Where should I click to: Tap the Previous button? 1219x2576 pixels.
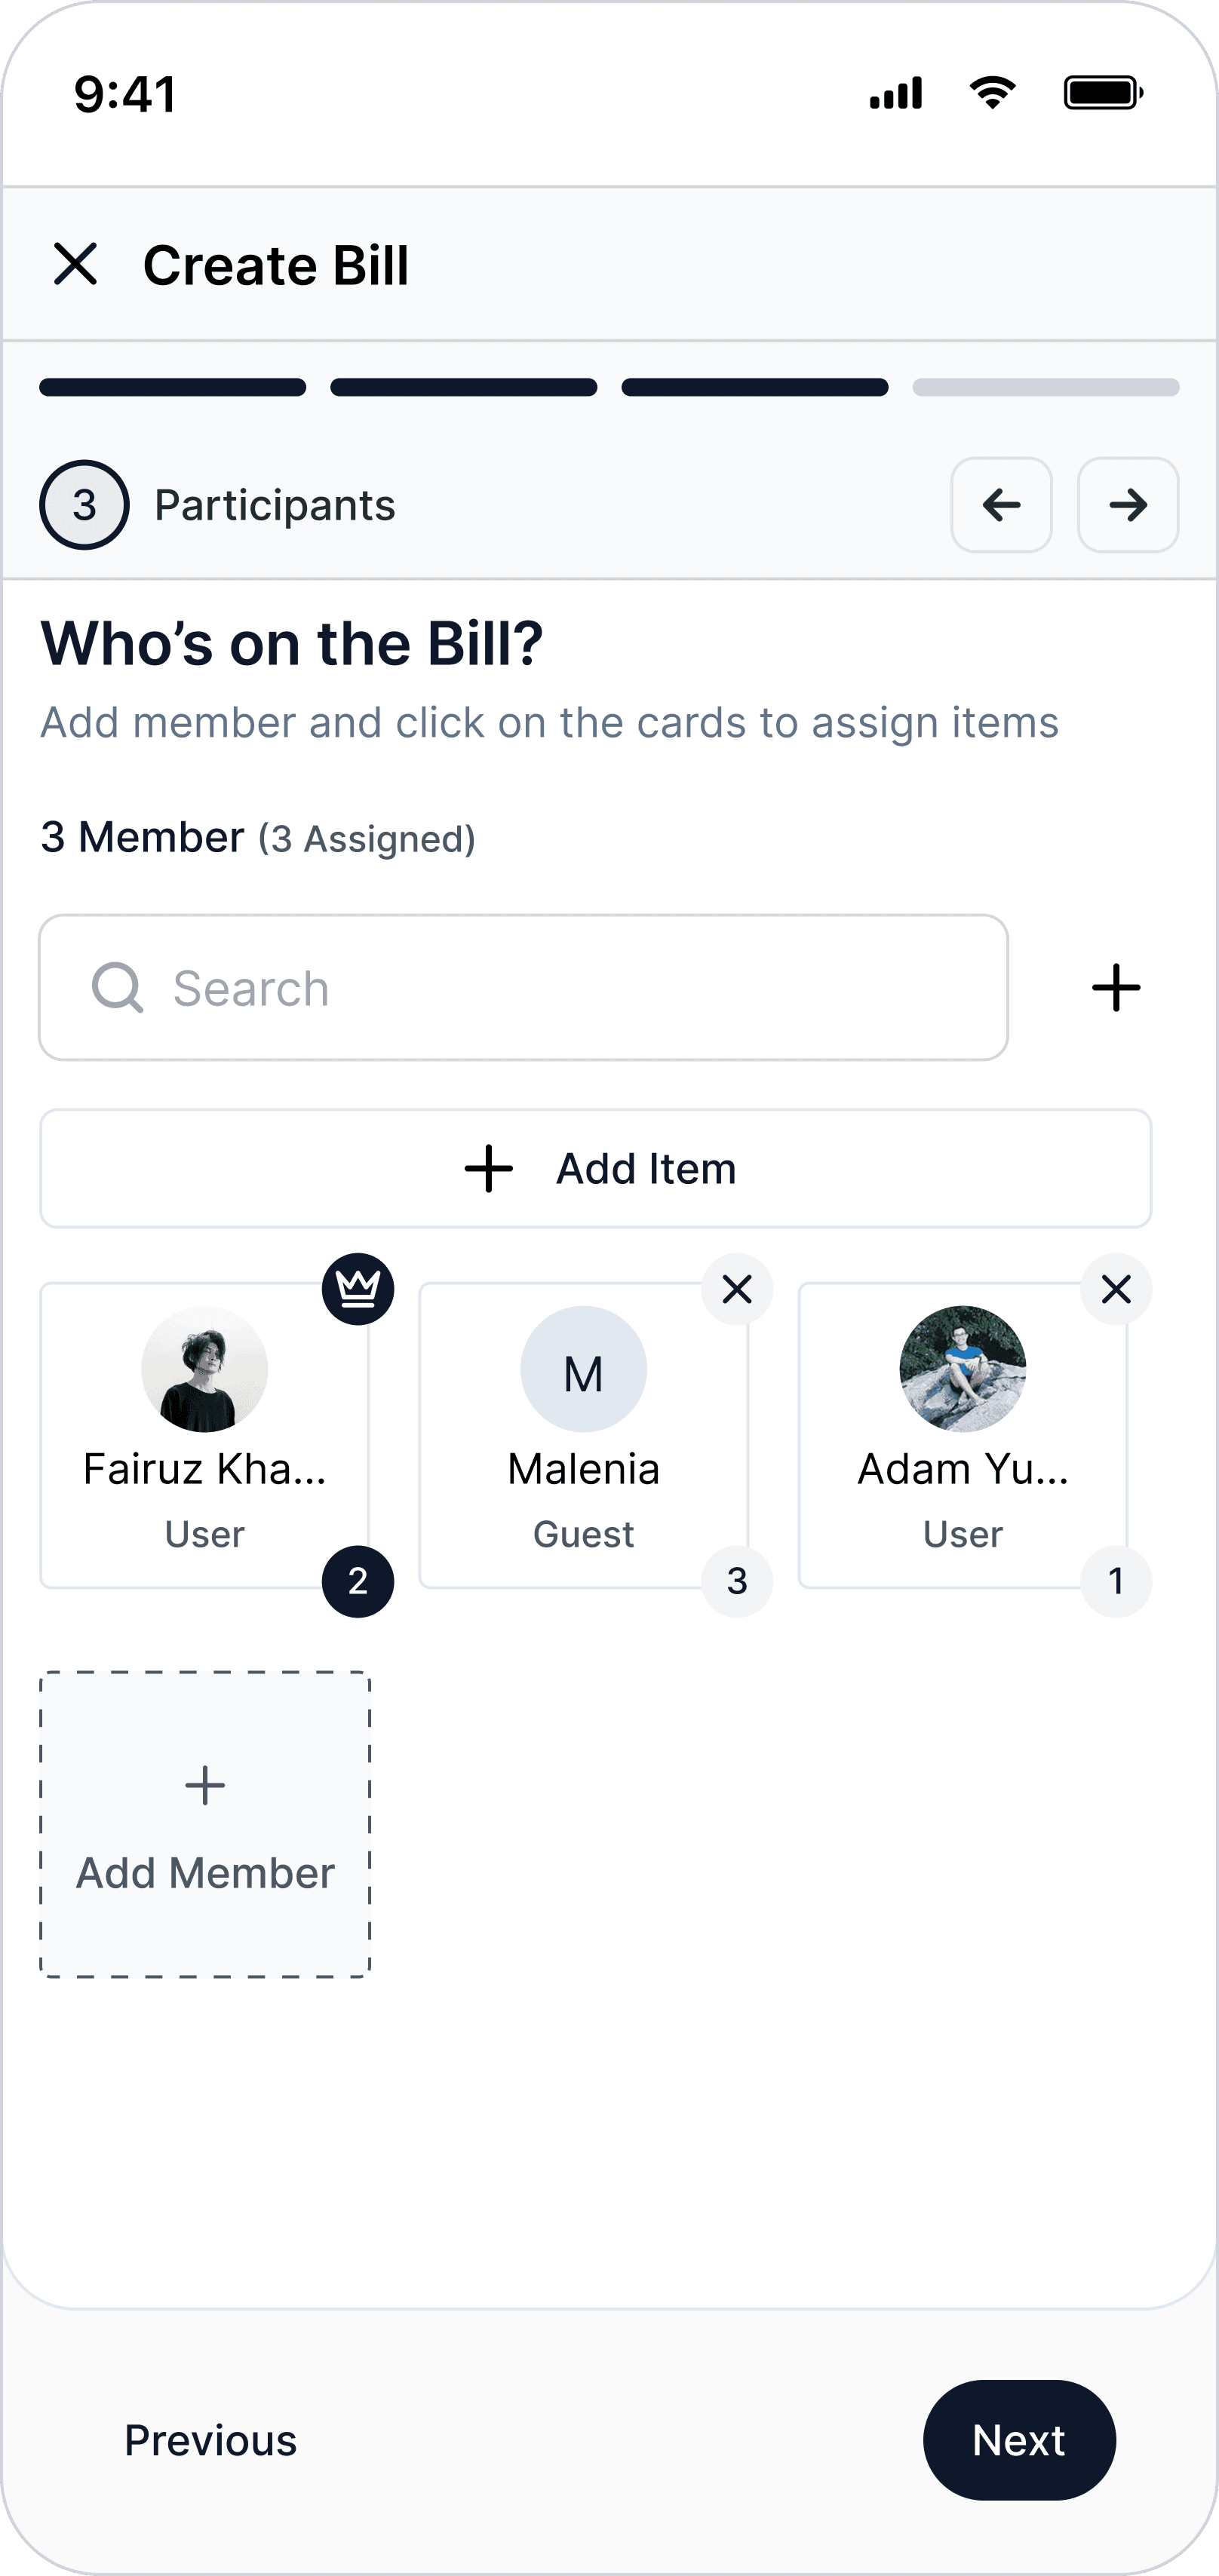[210, 2440]
